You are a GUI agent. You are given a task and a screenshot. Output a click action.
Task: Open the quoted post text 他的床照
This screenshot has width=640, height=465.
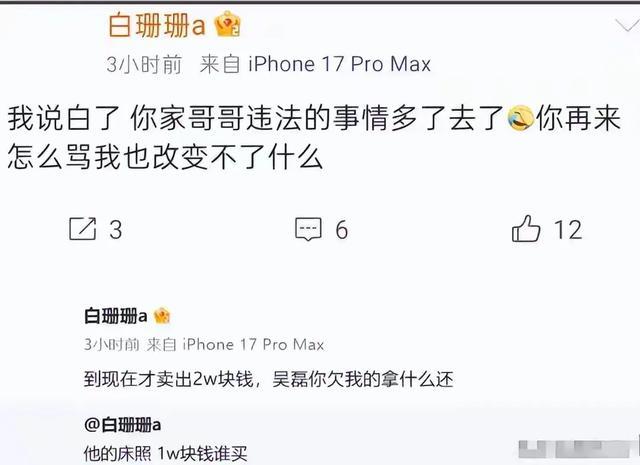pos(166,453)
